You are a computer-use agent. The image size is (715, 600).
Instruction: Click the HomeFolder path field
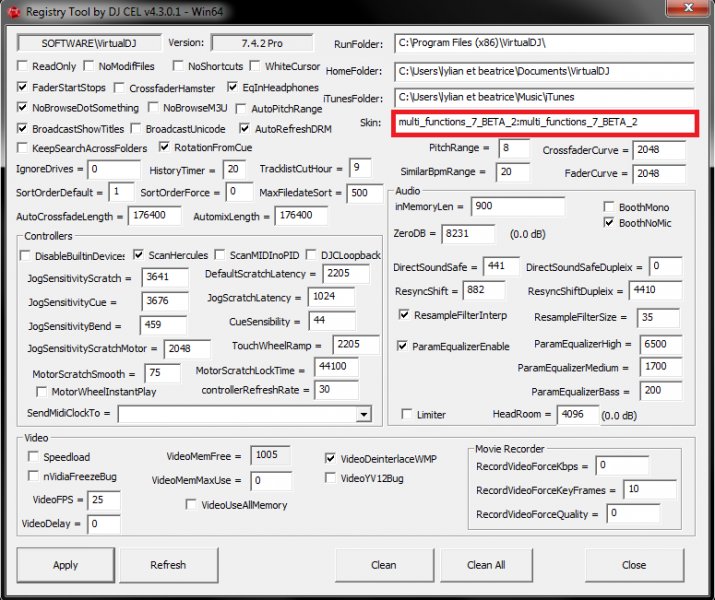[544, 72]
